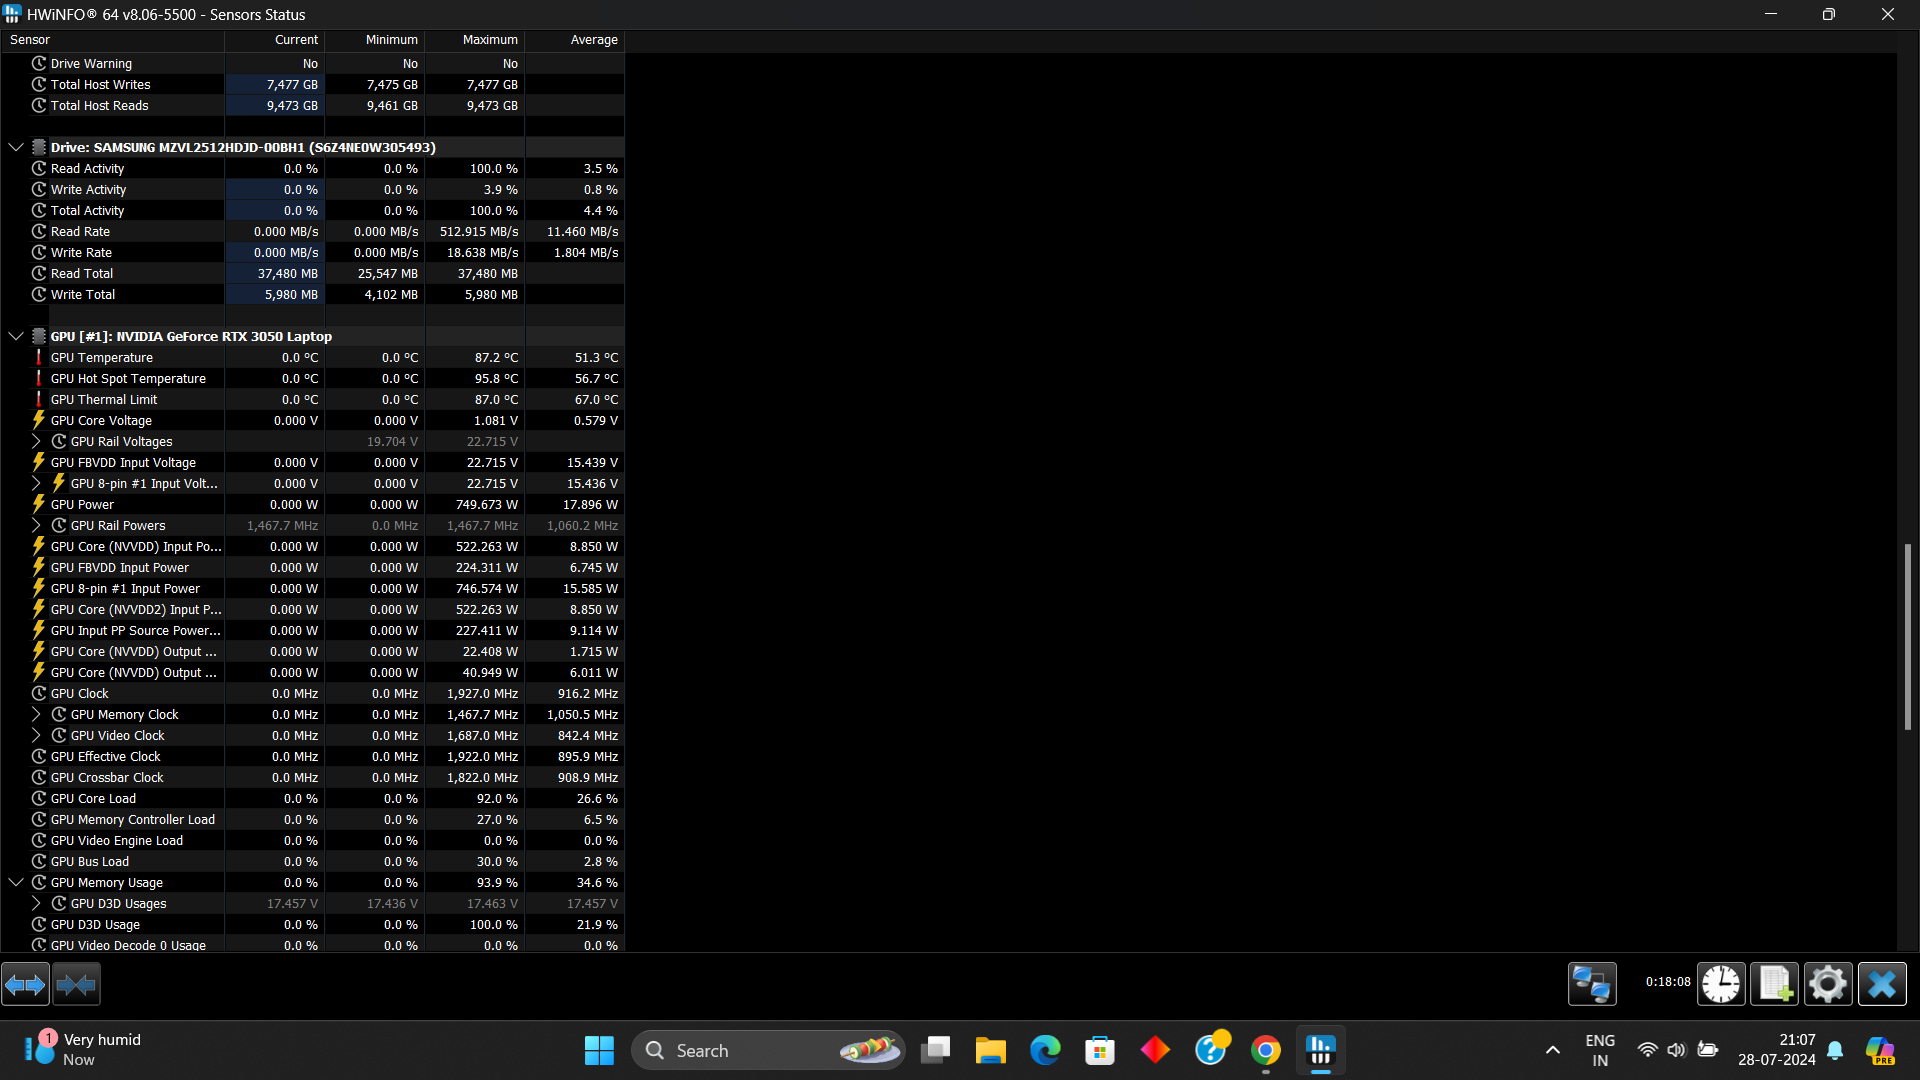Viewport: 1920px width, 1080px height.
Task: Show hidden tray icons chevron
Action: (1552, 1051)
